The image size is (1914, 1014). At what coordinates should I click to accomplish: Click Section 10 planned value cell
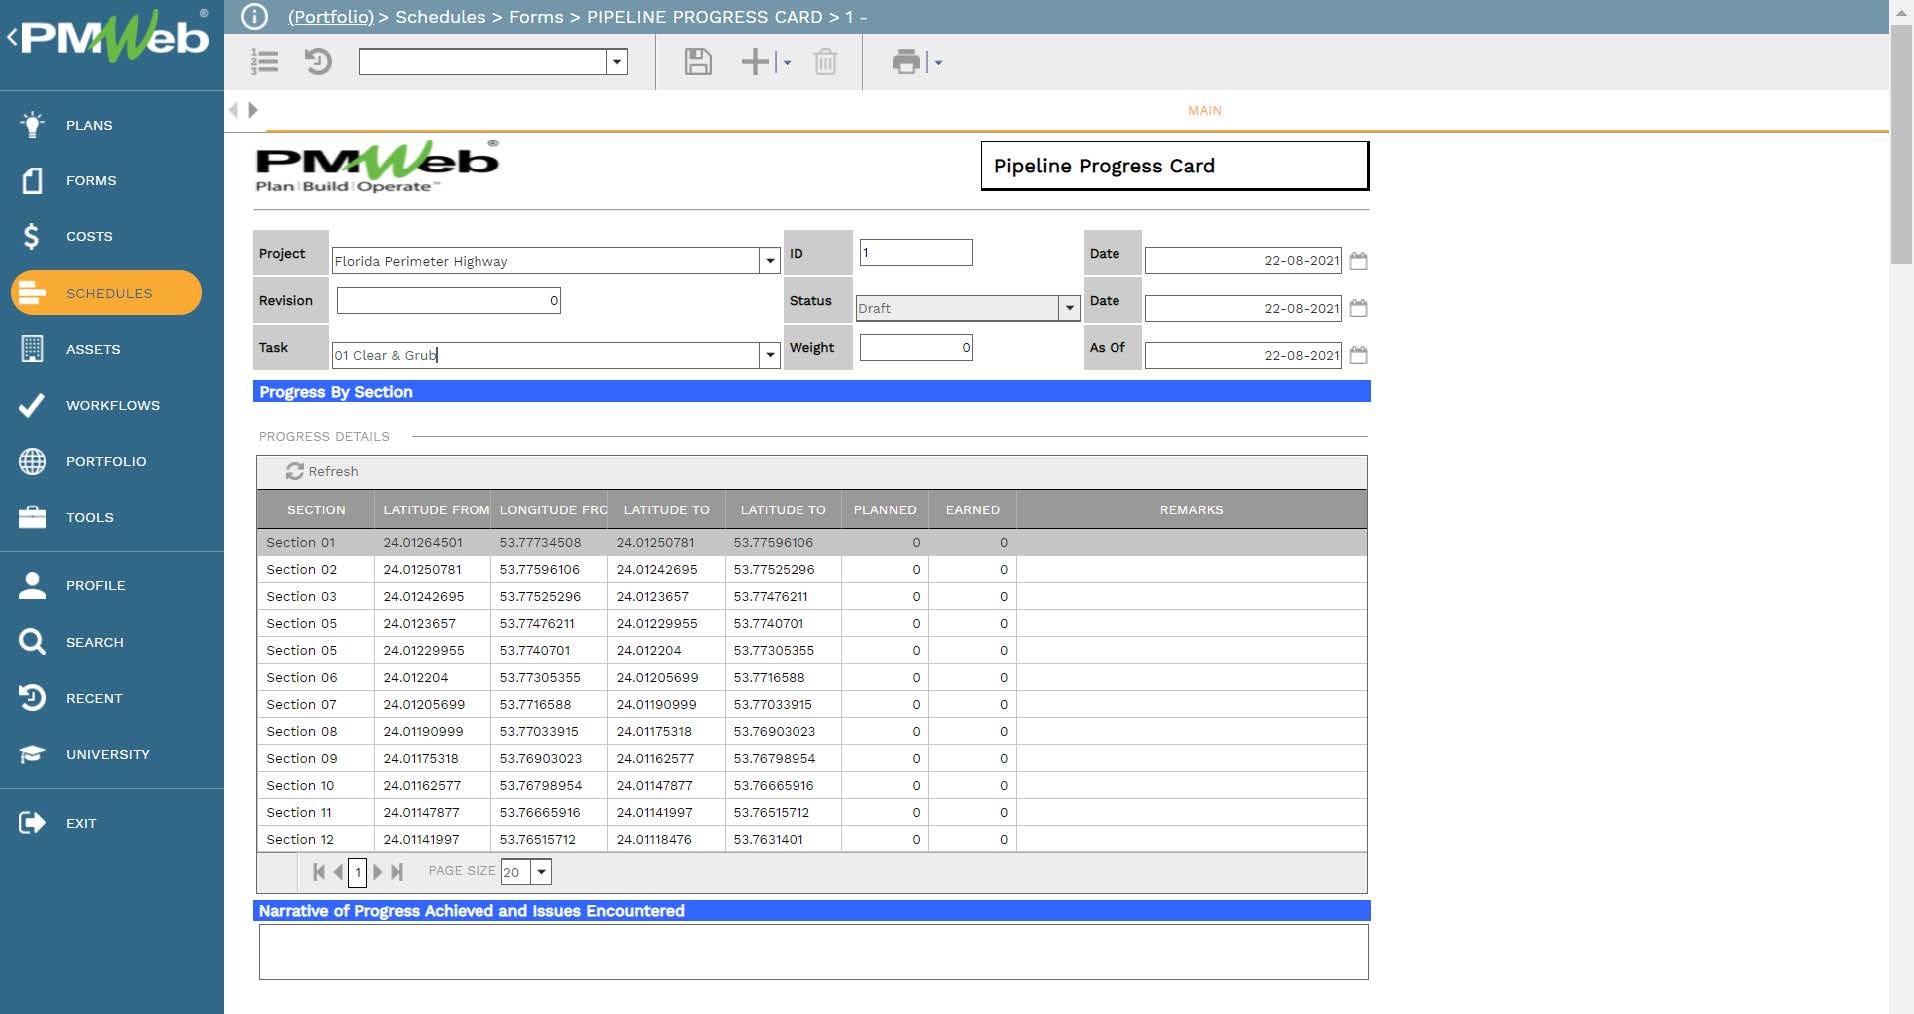pyautogui.click(x=885, y=785)
